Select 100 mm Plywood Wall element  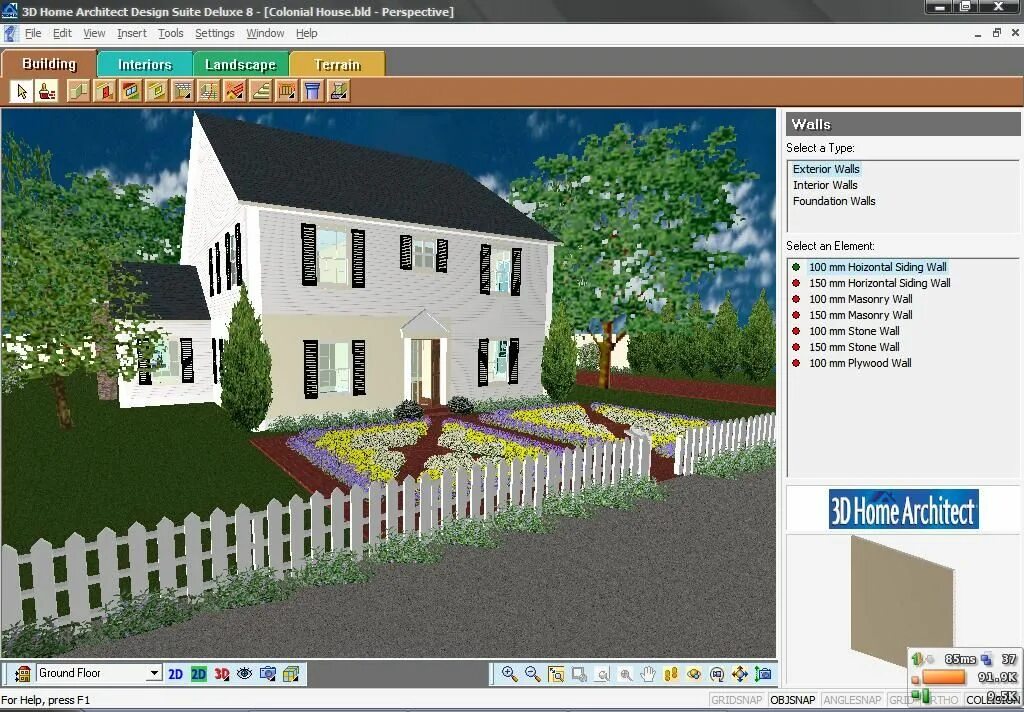pos(860,363)
